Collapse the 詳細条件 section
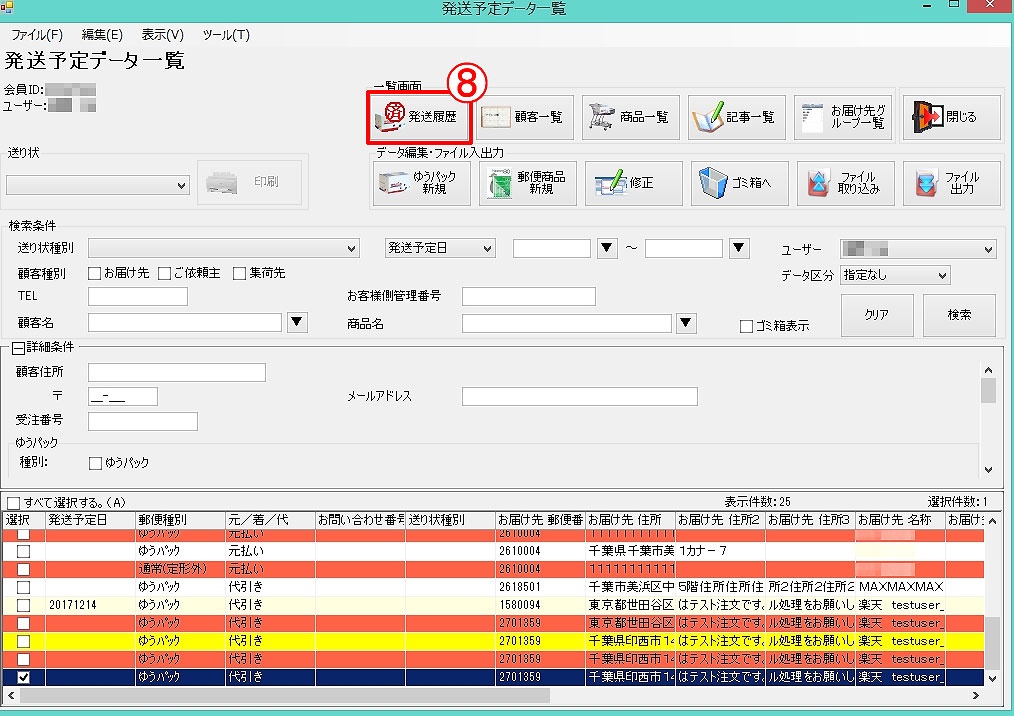Screen dimensions: 1014x716 (x=18, y=348)
